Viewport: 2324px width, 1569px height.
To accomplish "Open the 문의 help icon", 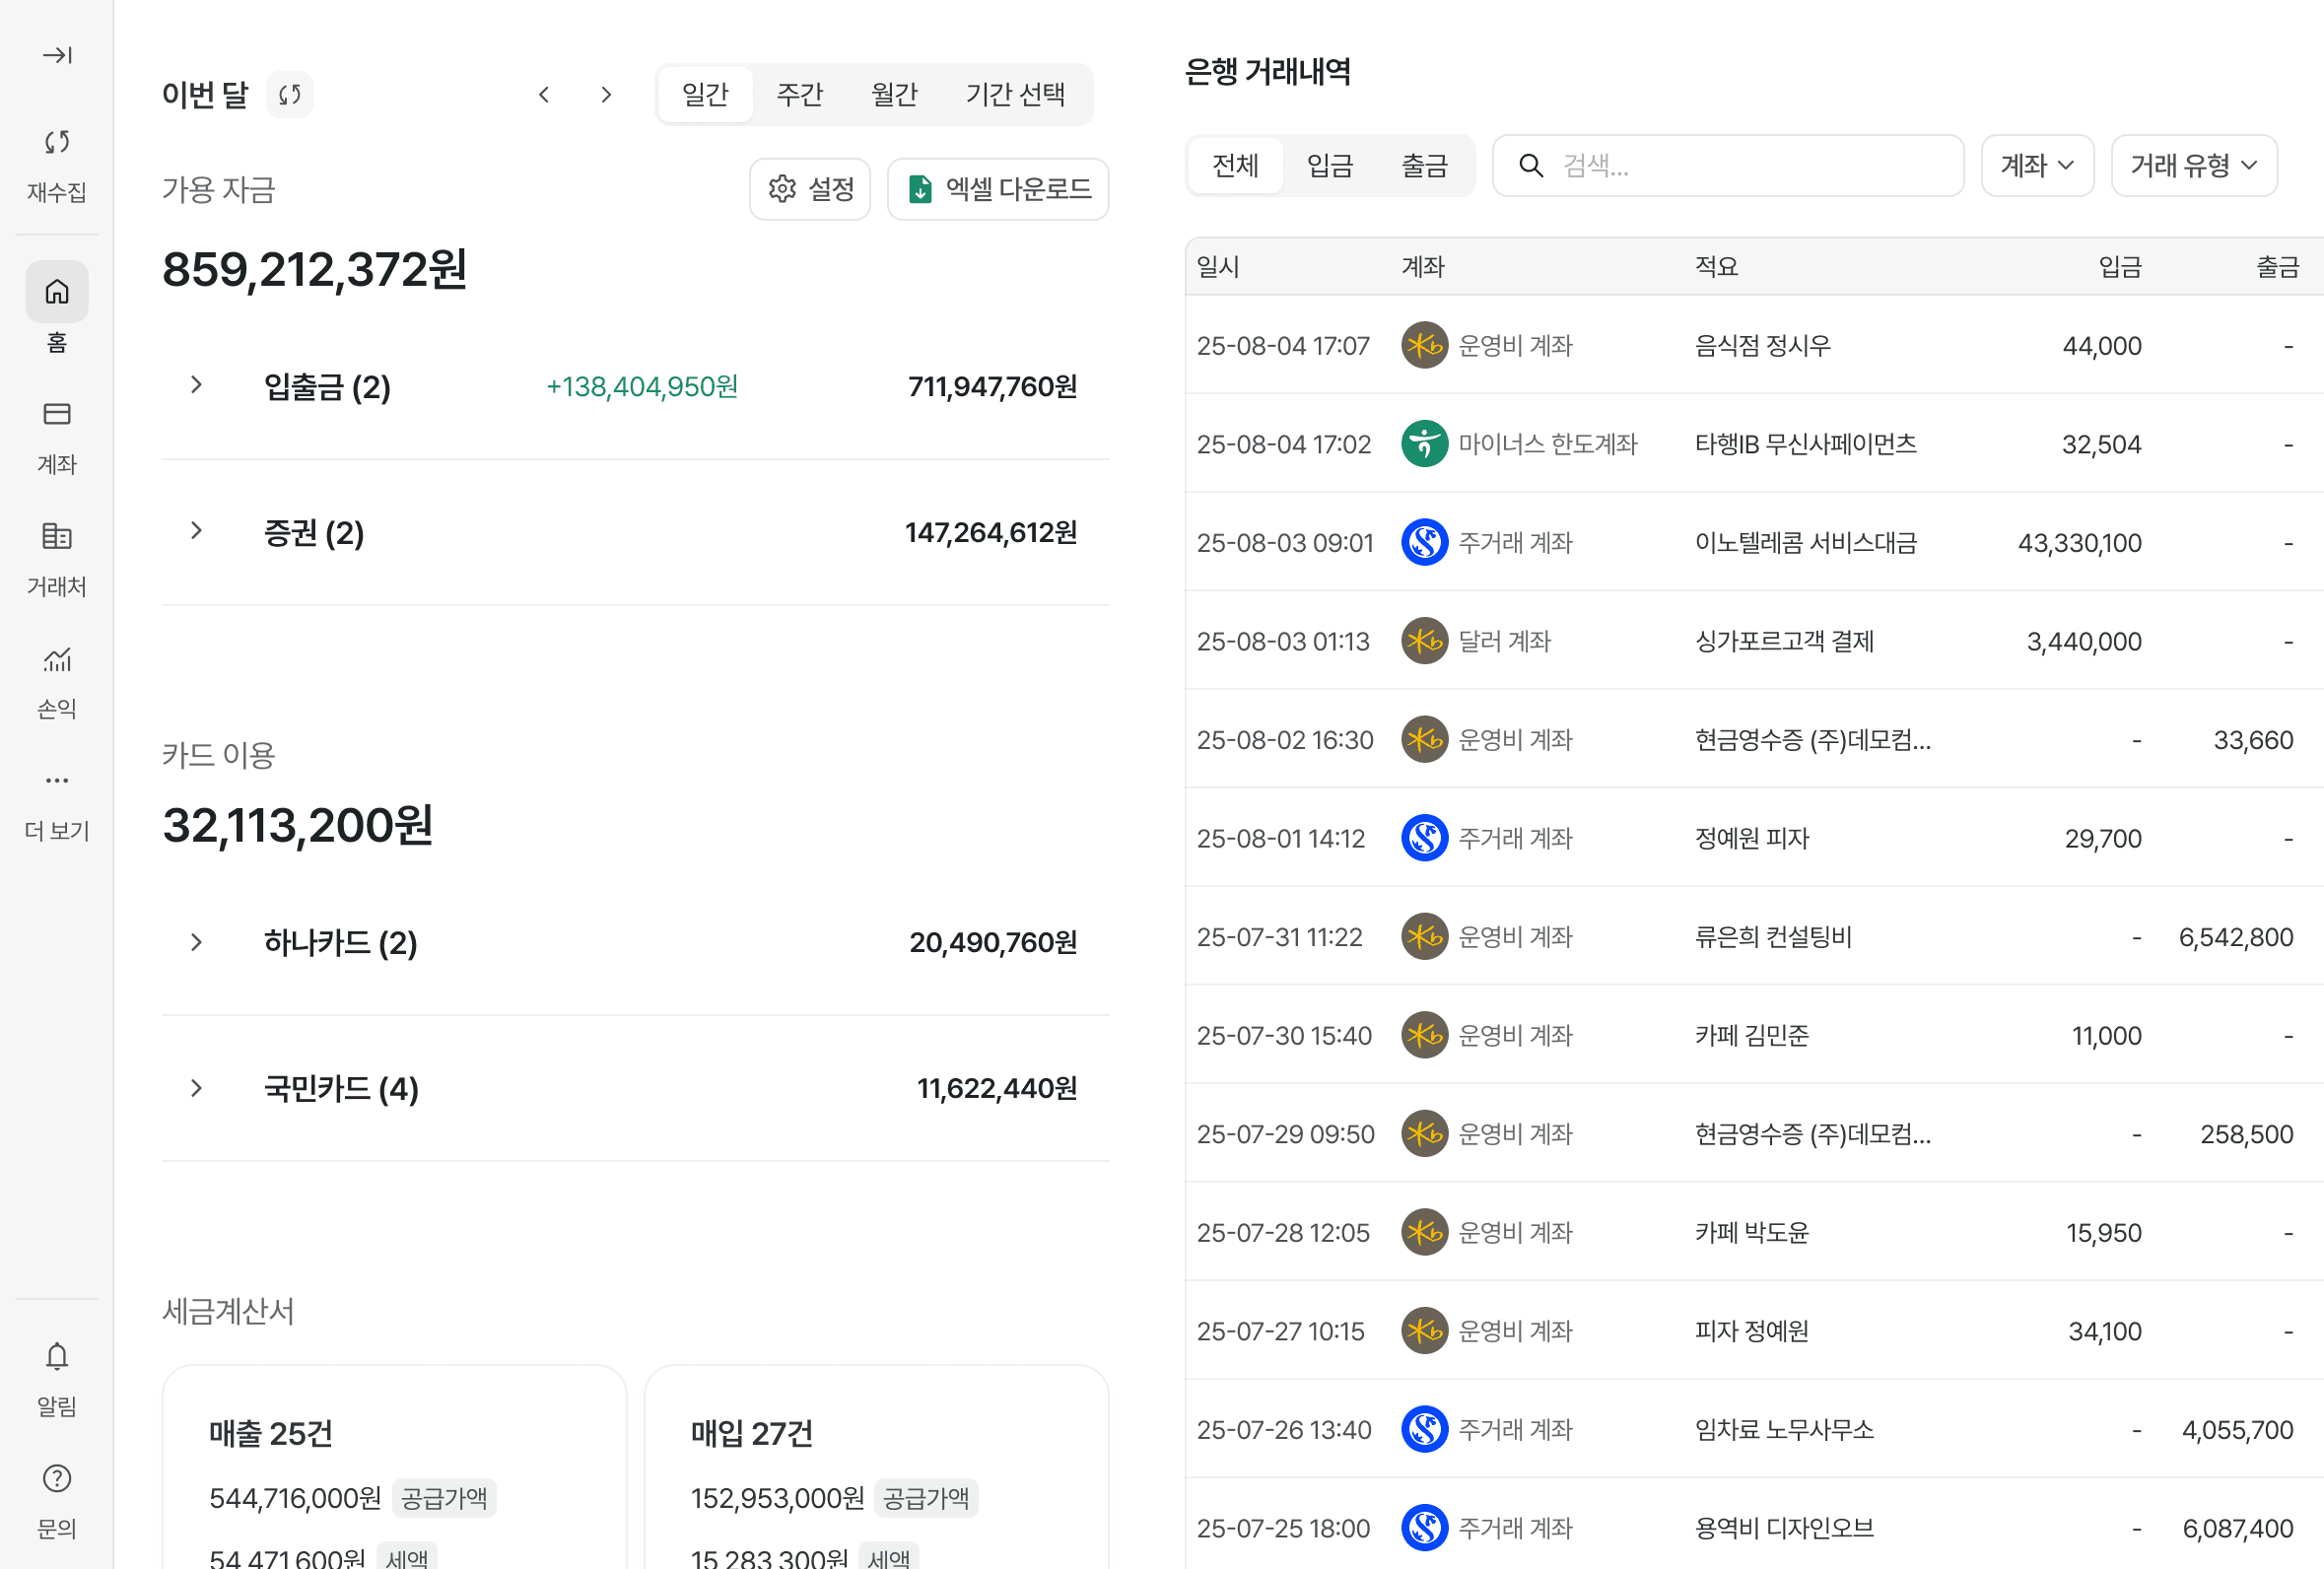I will coord(57,1479).
